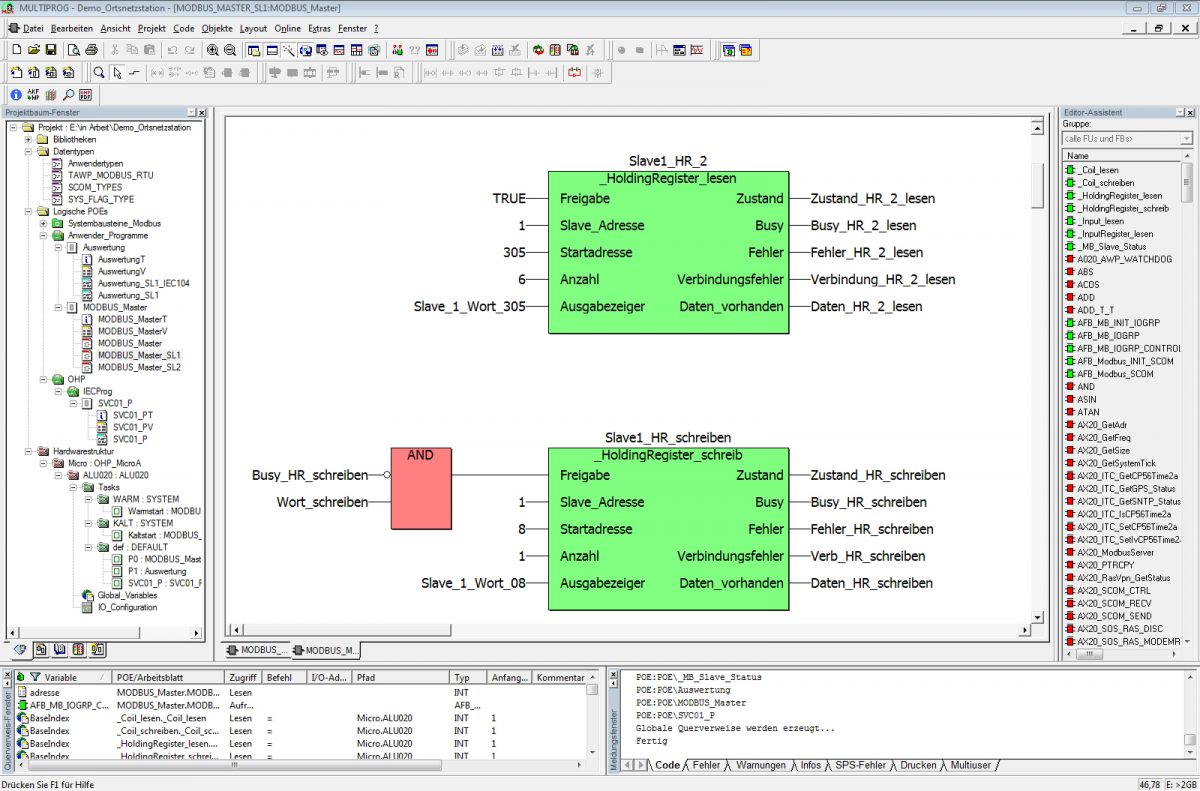Expand the Bibliotheken tree node

tap(29, 139)
